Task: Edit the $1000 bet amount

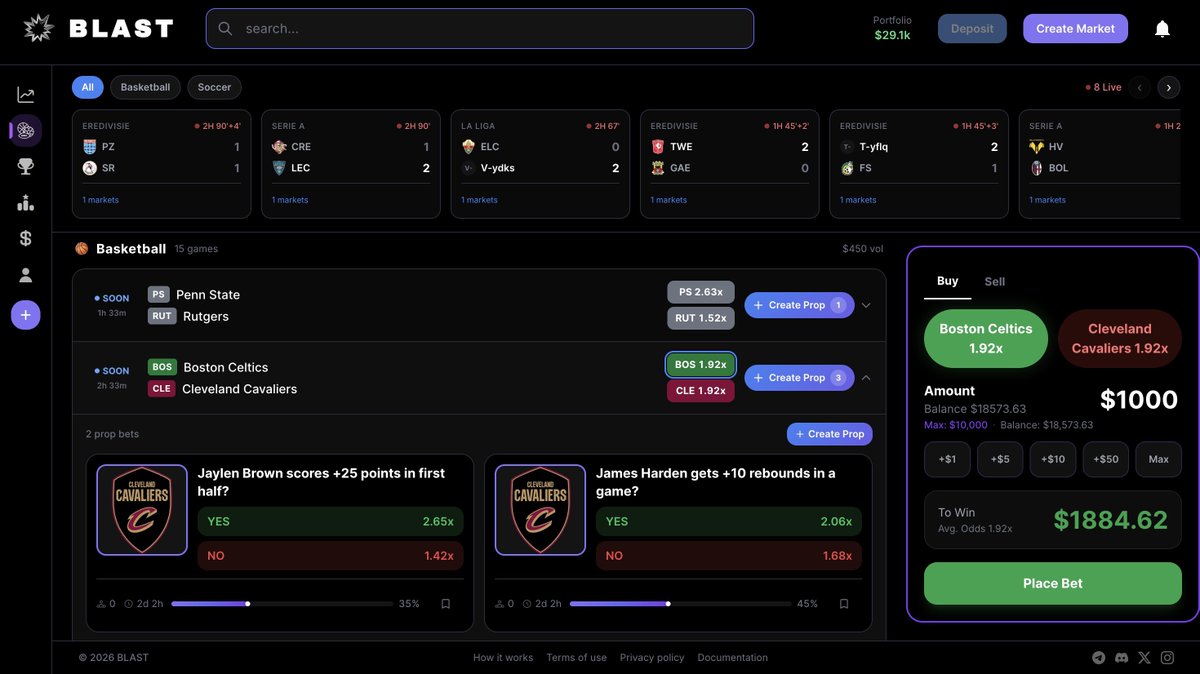Action: pos(1139,400)
